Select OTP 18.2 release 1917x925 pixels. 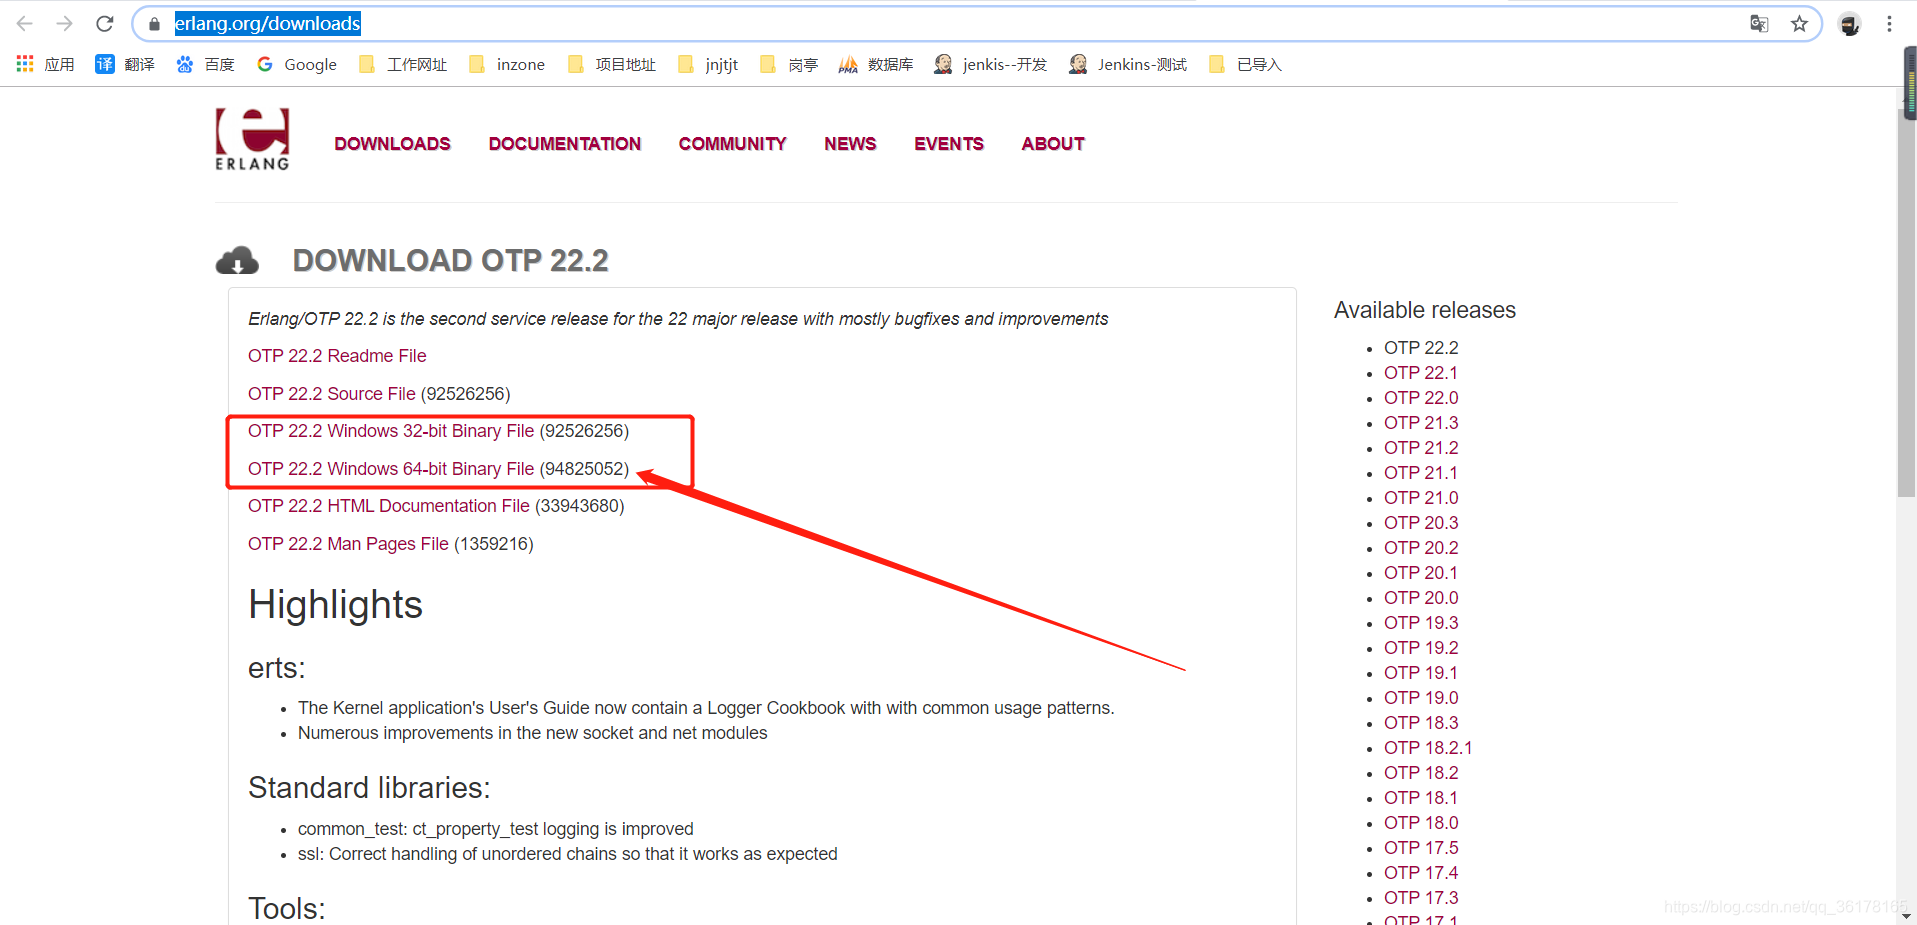1421,773
